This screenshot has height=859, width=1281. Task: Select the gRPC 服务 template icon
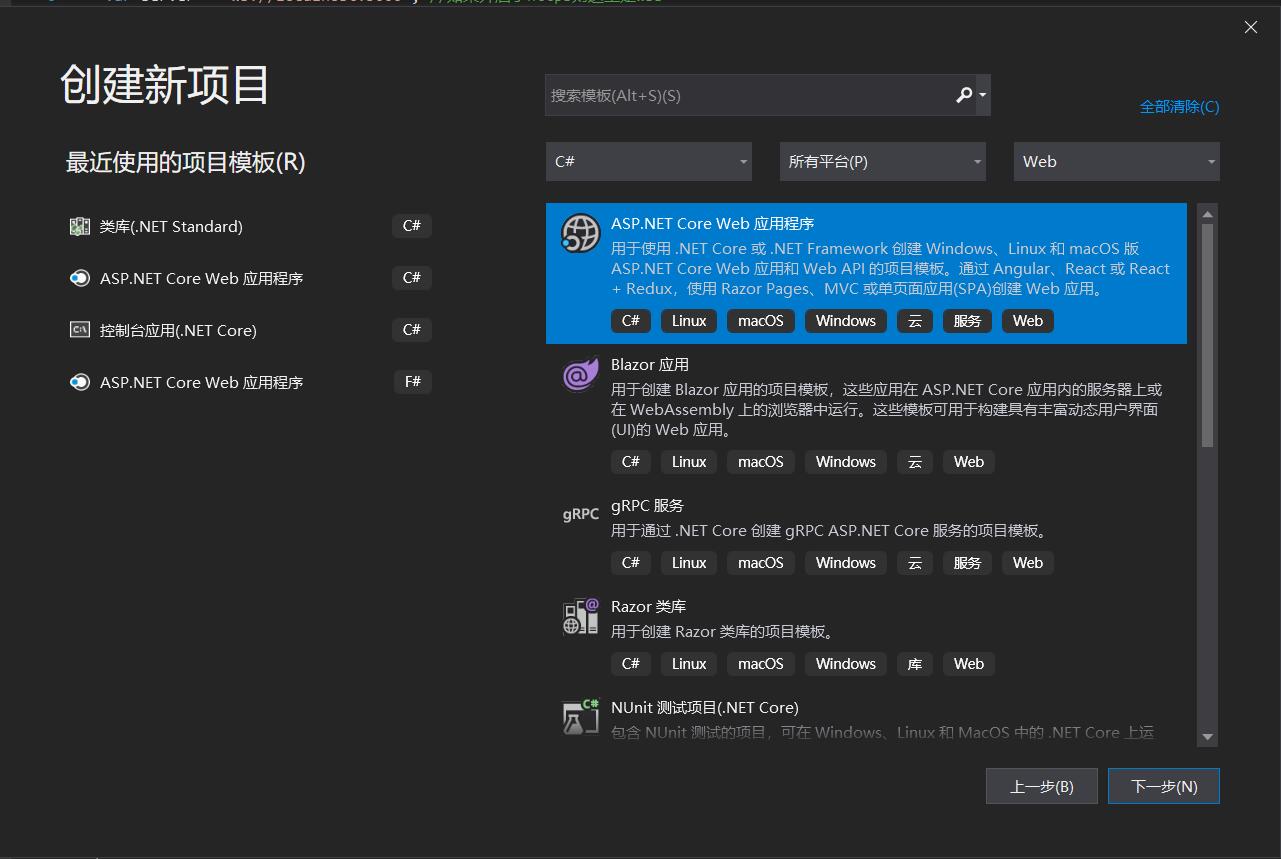(580, 514)
